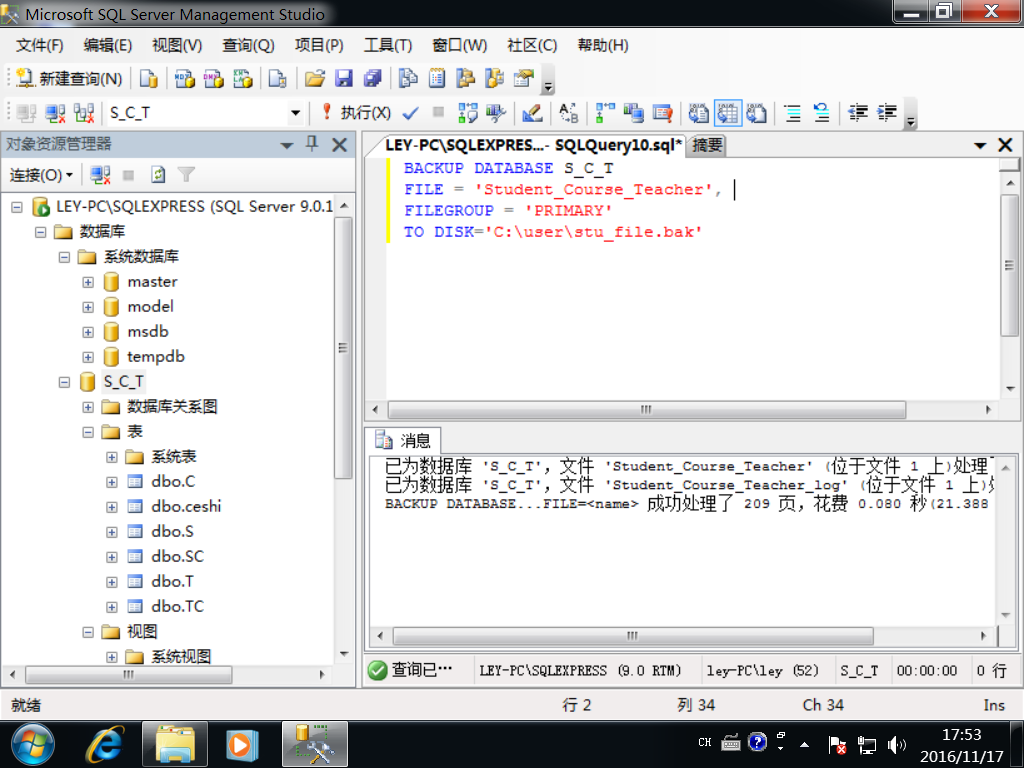Screen dimensions: 1024x768
Task: Open Windows Start menu
Action: click(x=33, y=744)
